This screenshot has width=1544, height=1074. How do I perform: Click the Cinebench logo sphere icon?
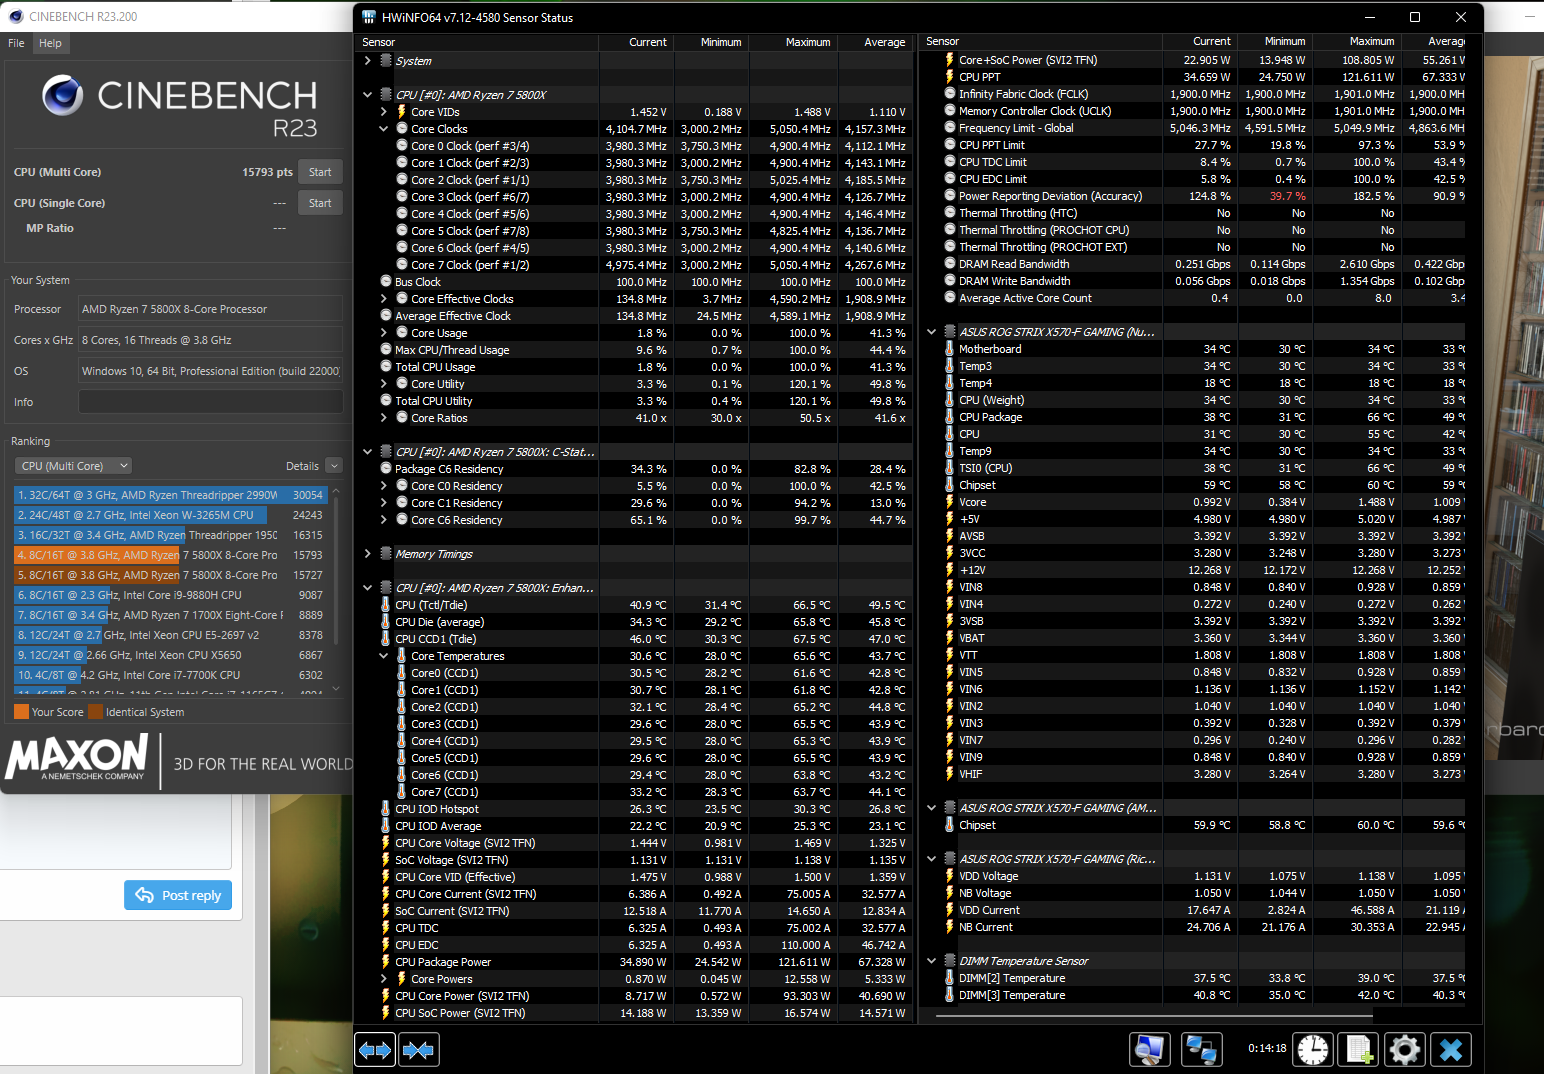point(63,95)
